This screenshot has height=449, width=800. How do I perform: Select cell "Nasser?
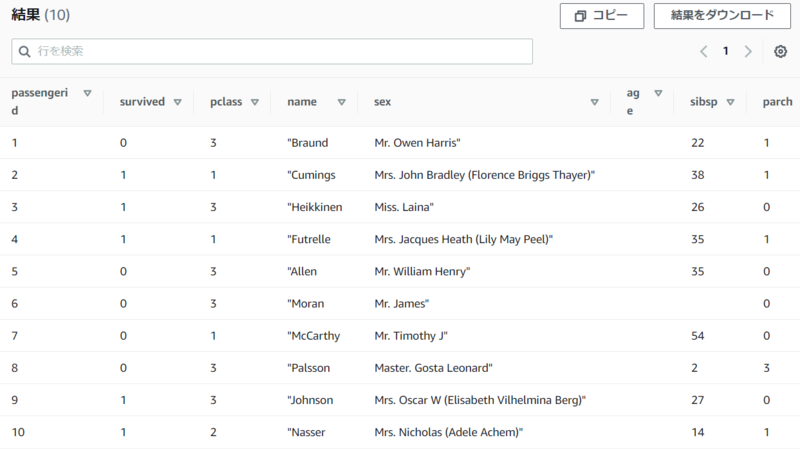click(306, 432)
